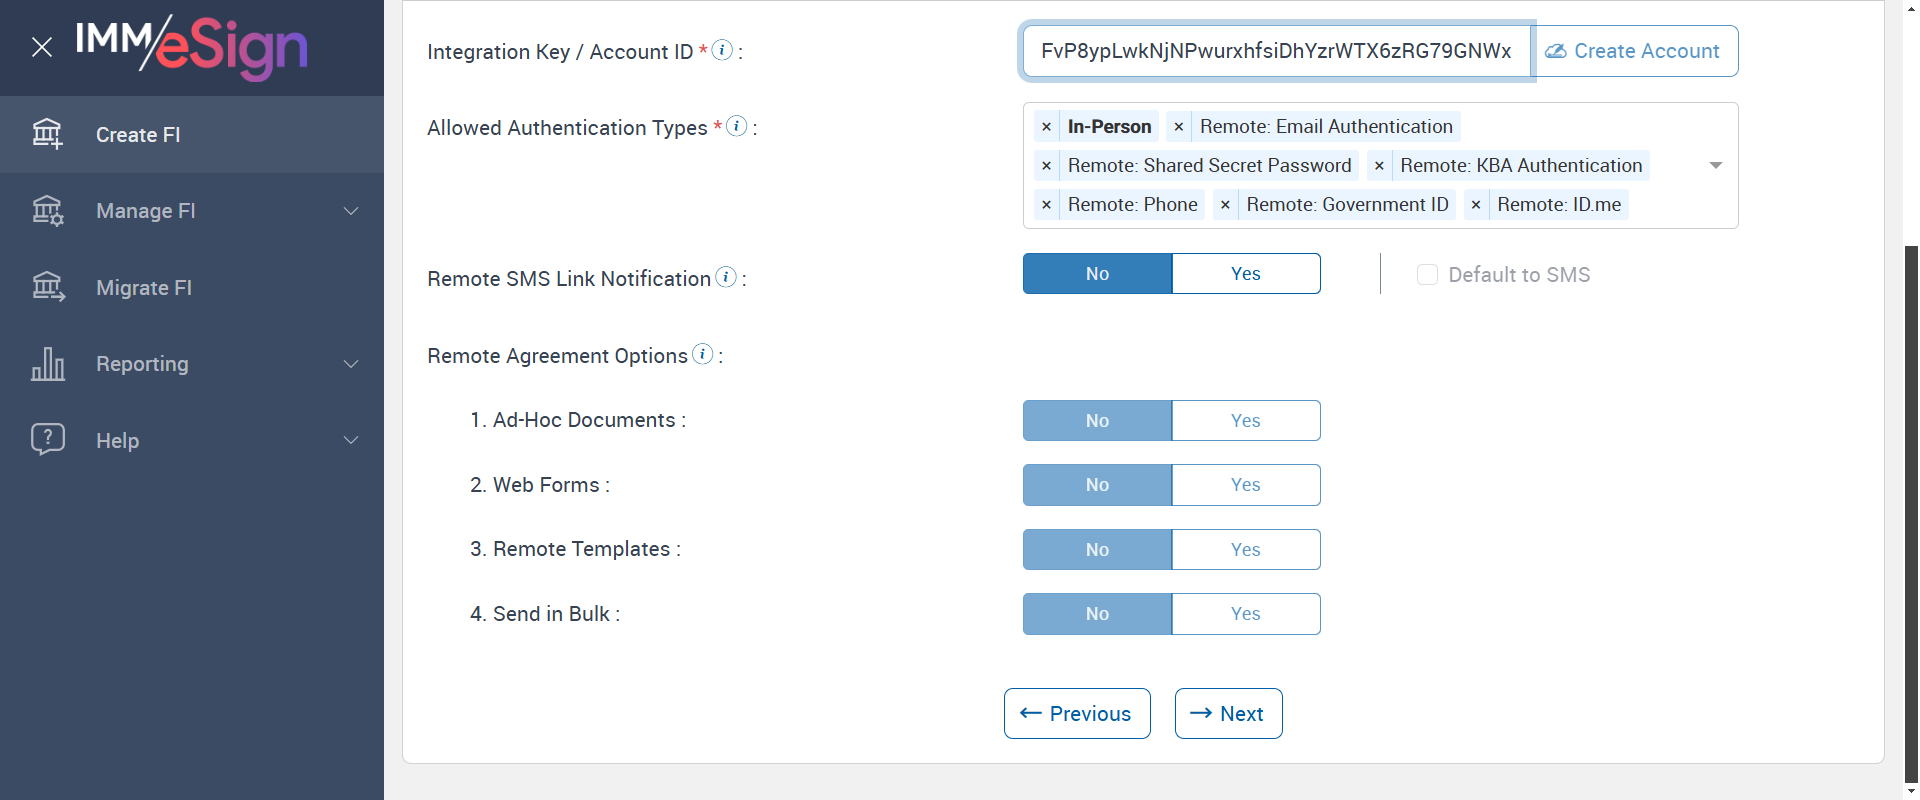Click the Manage FI bank gear icon
This screenshot has height=800, width=1920.
(x=47, y=211)
